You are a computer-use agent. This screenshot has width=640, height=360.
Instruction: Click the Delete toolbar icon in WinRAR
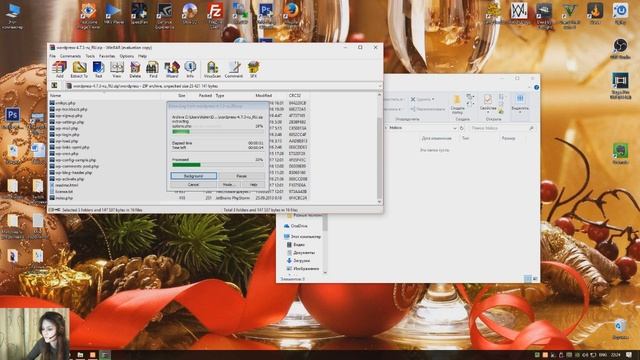point(135,69)
